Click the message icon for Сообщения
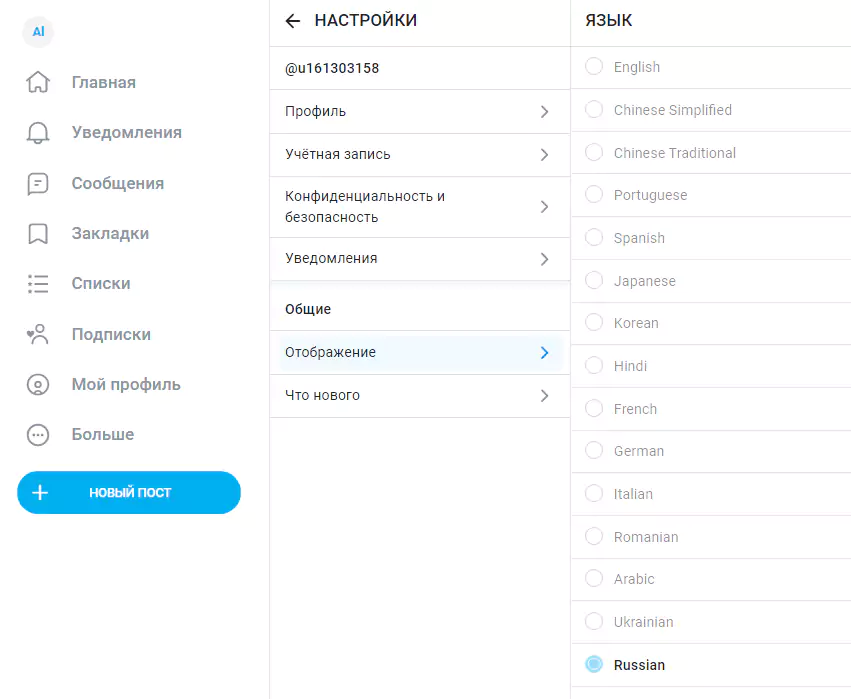 tap(38, 183)
